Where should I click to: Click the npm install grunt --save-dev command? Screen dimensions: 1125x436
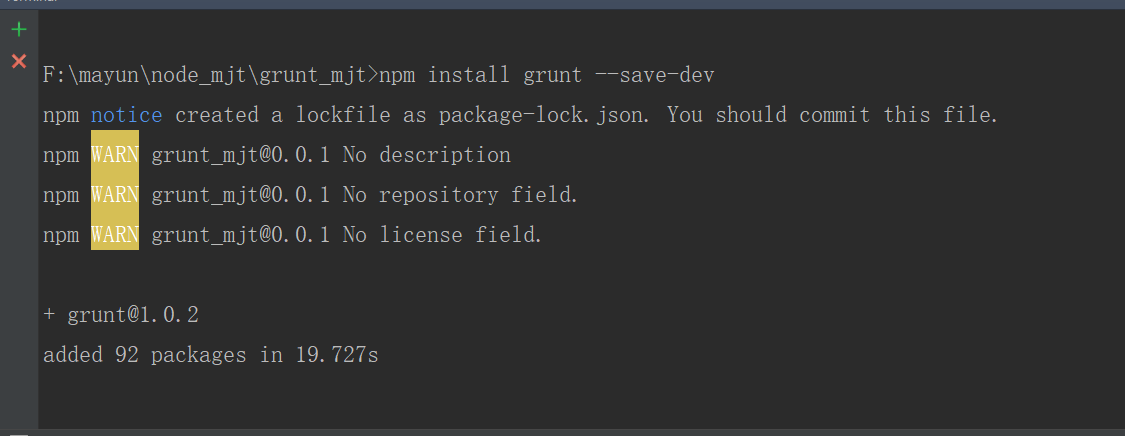click(x=547, y=75)
